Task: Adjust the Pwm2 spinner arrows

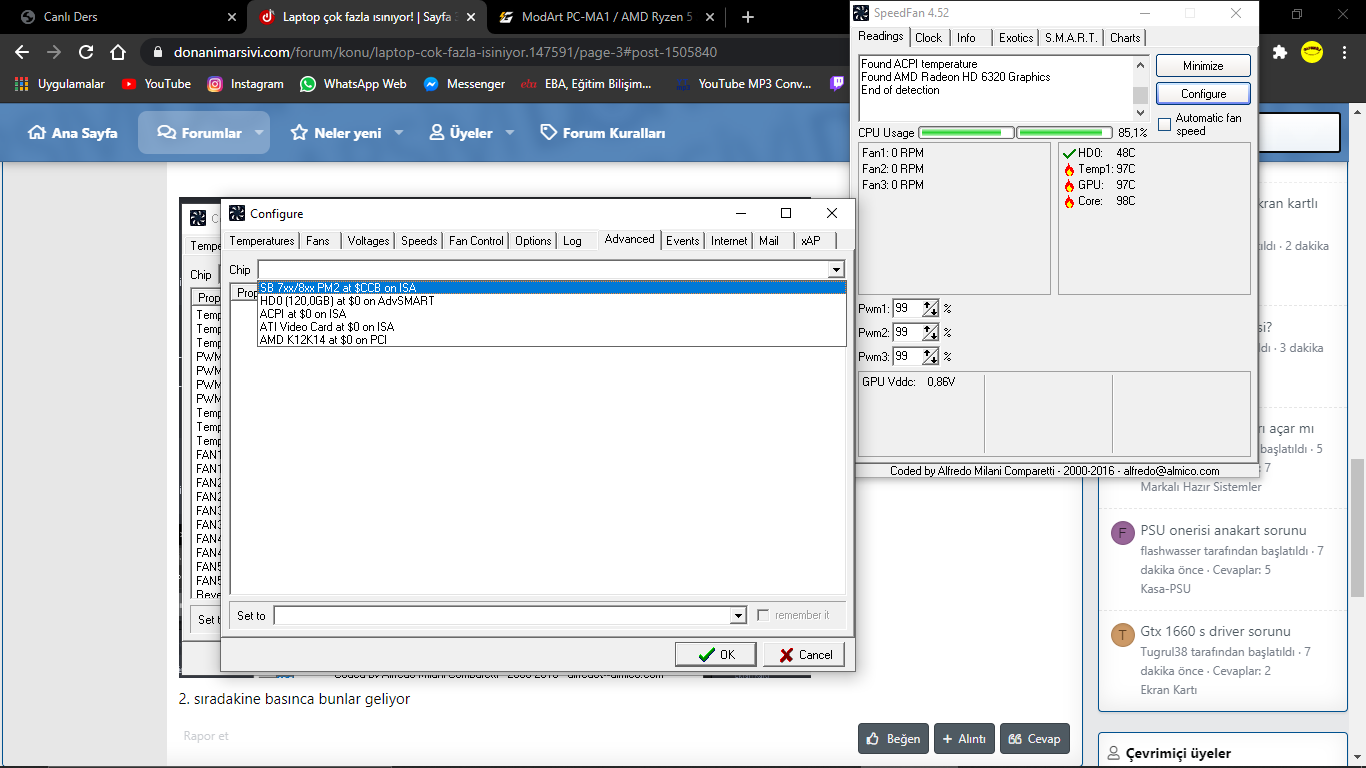Action: click(931, 333)
